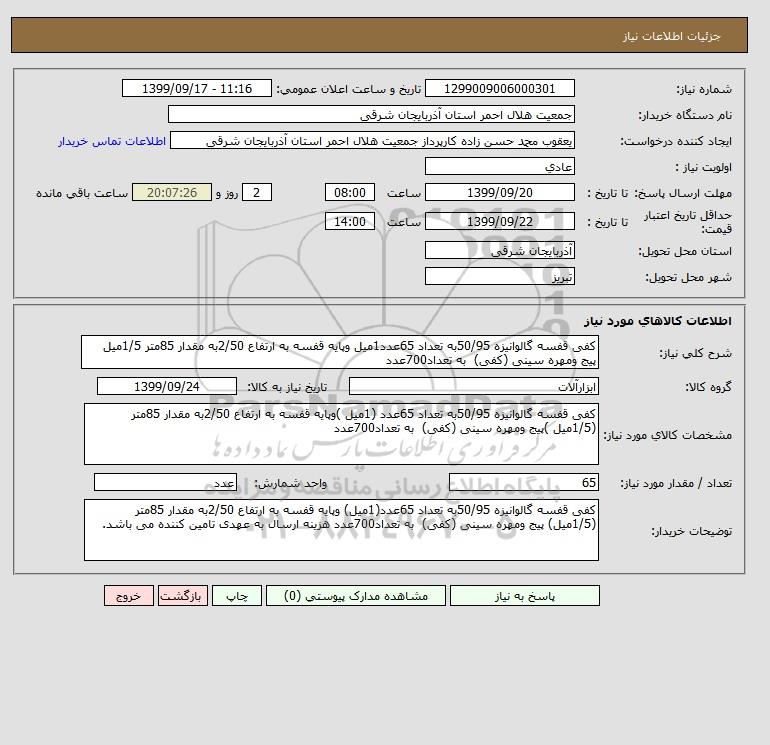Viewport: 770px width, 745px height.
Task: Select response deadline time 08:00
Action: (350, 193)
